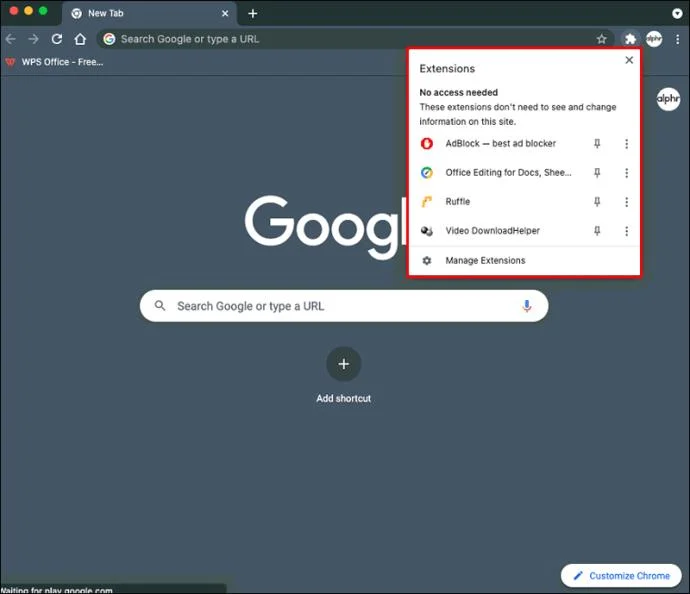Click the tab search dropdown arrow
The image size is (690, 594).
point(677,14)
